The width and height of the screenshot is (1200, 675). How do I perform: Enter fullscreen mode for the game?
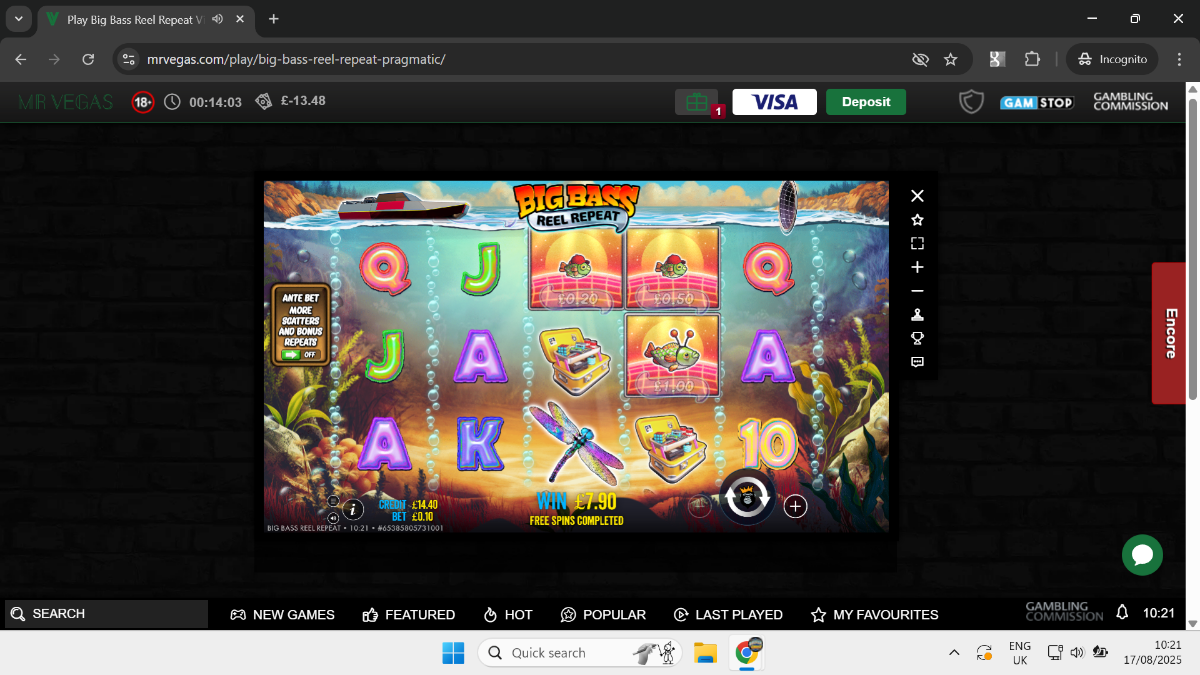[x=917, y=243]
